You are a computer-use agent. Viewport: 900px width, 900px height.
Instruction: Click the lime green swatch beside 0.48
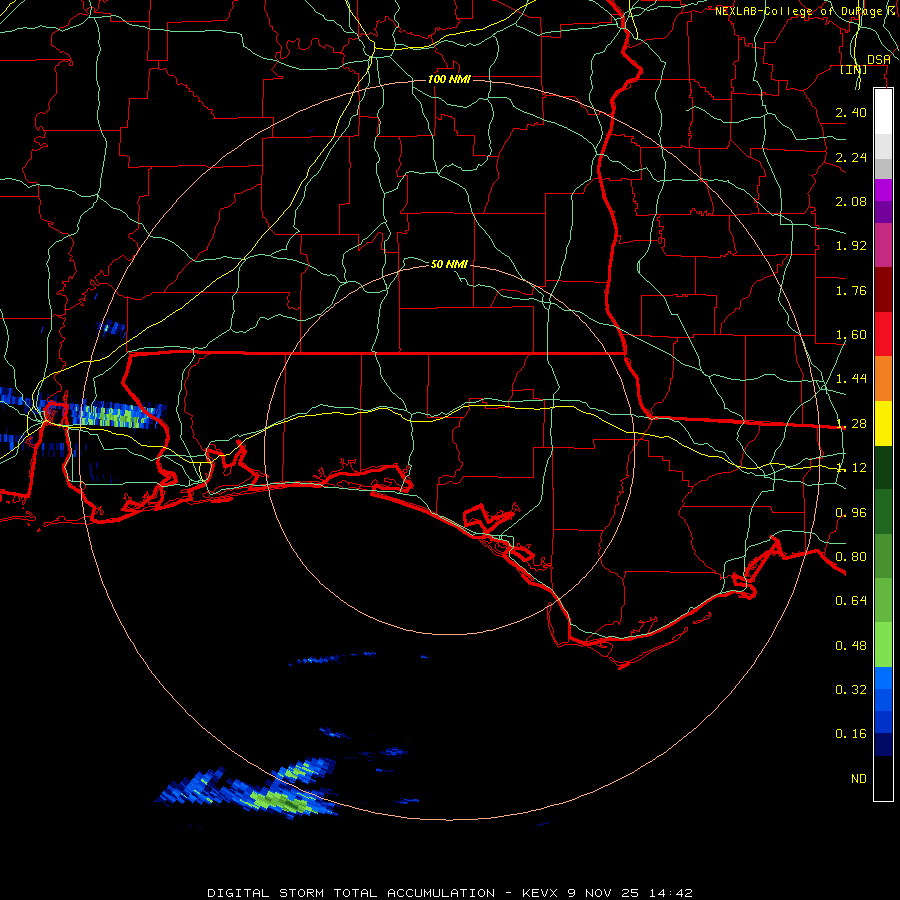coord(883,645)
